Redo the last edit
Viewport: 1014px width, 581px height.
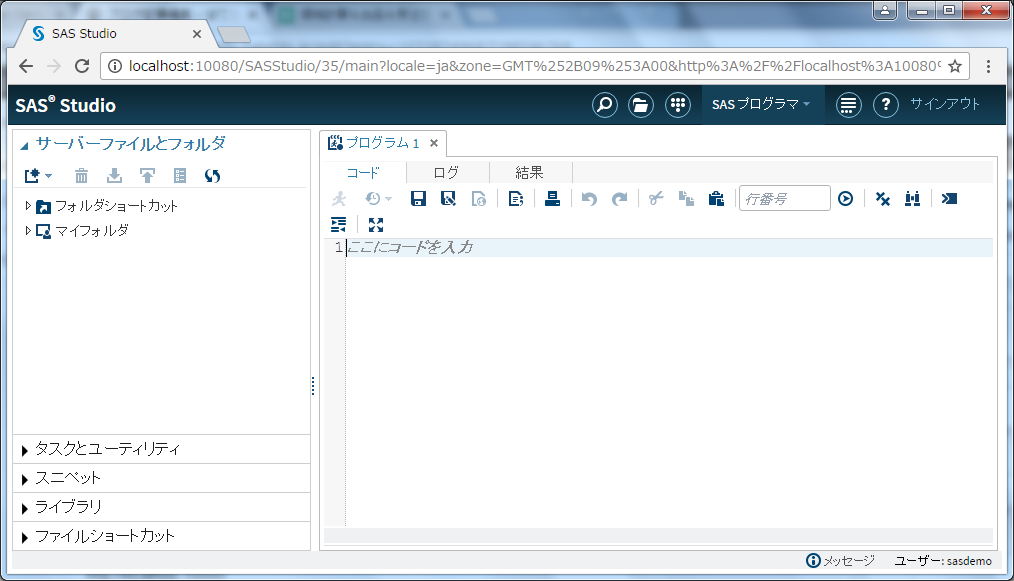coord(620,199)
